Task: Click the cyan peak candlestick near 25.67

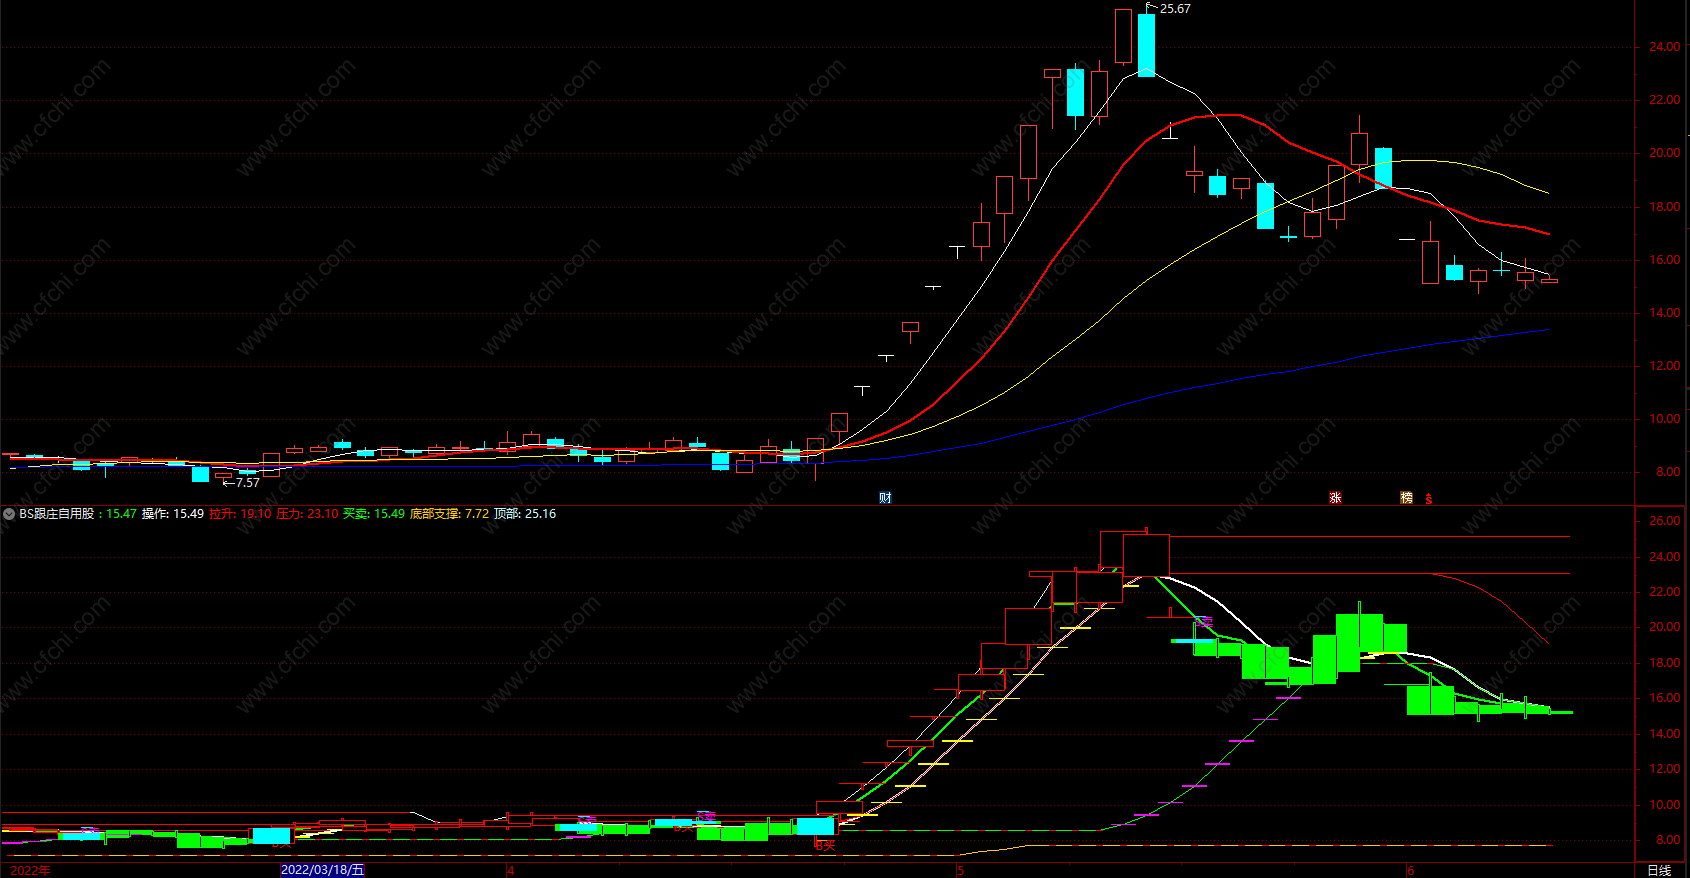Action: point(1146,45)
